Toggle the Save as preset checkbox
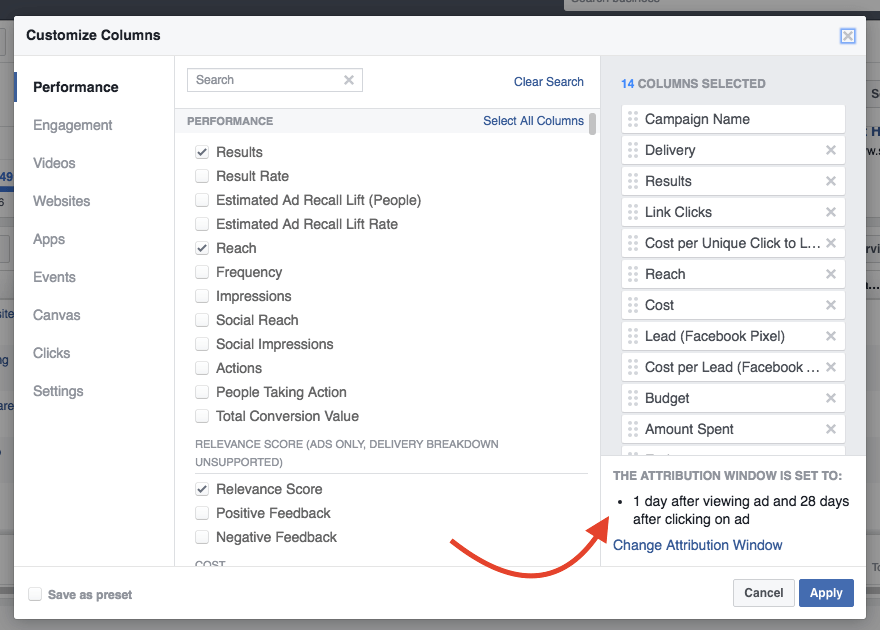Image resolution: width=880 pixels, height=630 pixels. click(x=35, y=594)
